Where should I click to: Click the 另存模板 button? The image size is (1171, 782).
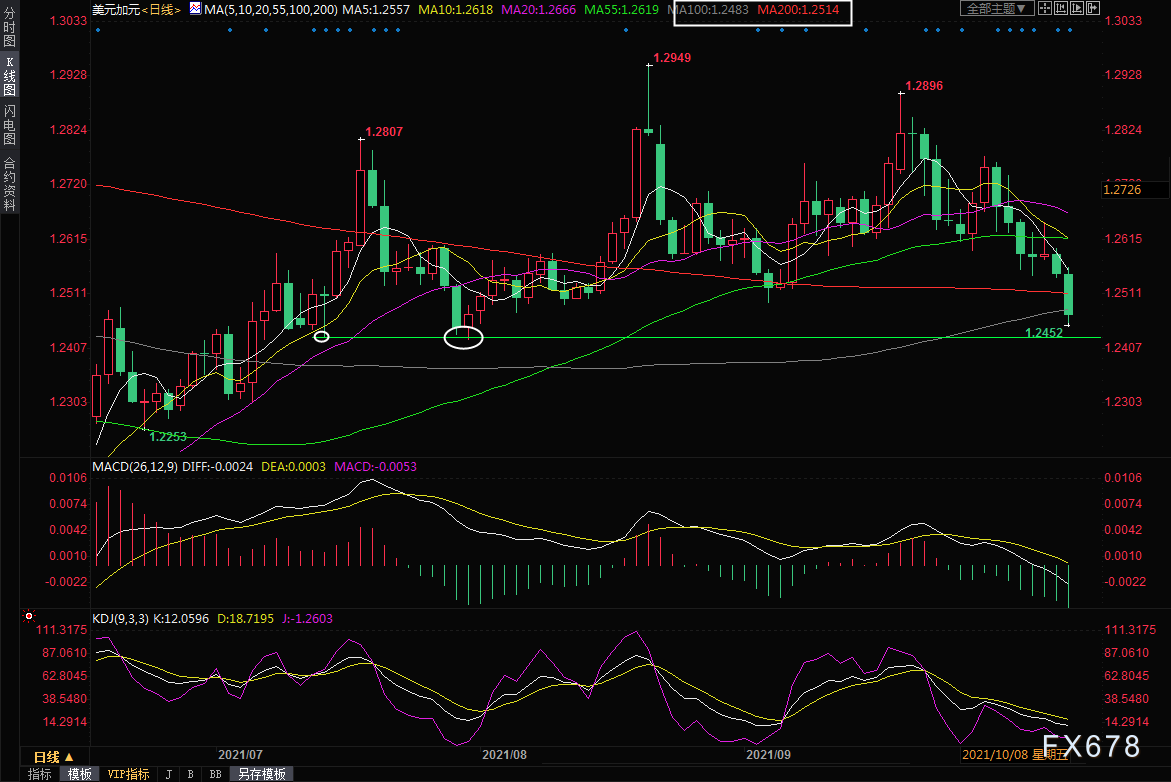point(260,774)
